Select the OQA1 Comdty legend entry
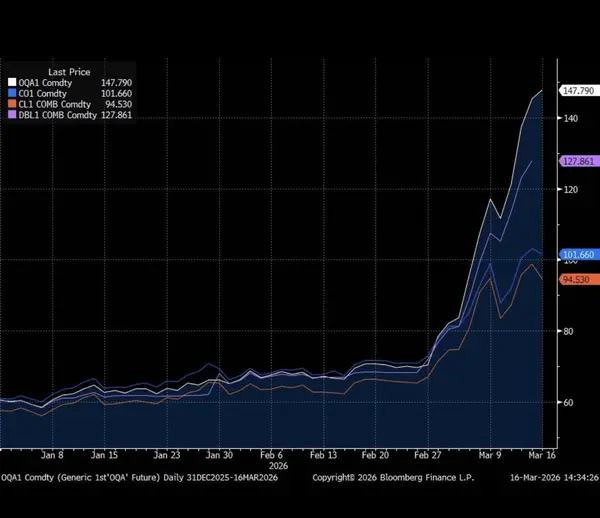Viewport: 600px width, 518px height. 45,82
